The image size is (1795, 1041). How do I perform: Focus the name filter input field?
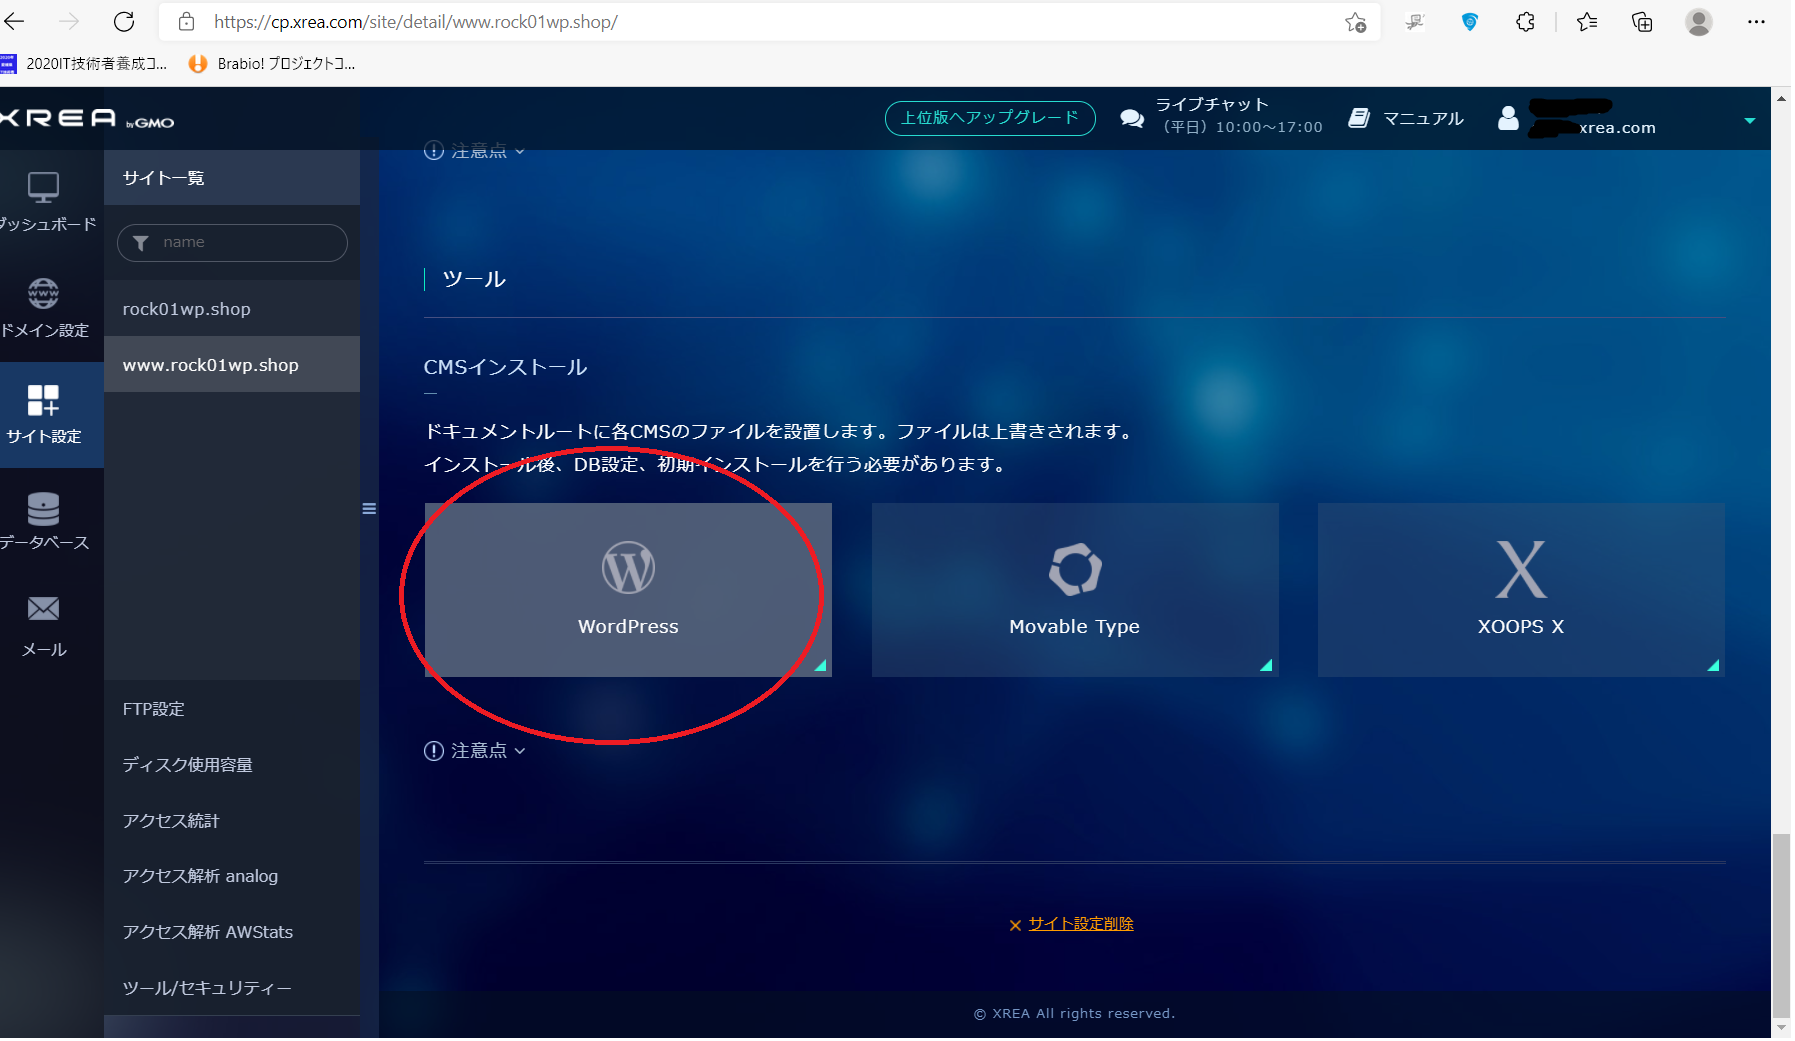pyautogui.click(x=232, y=243)
